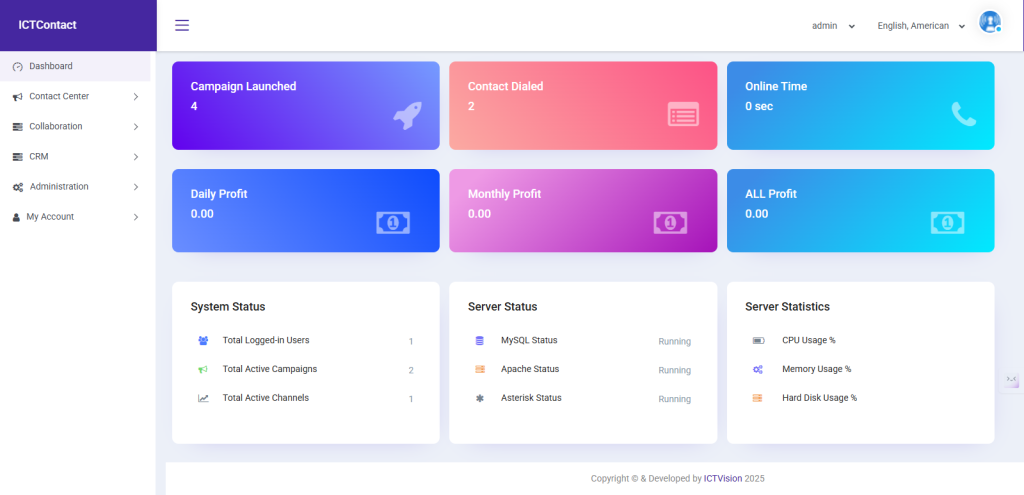Click the MySQL Status database icon
This screenshot has height=495, width=1024.
479,341
